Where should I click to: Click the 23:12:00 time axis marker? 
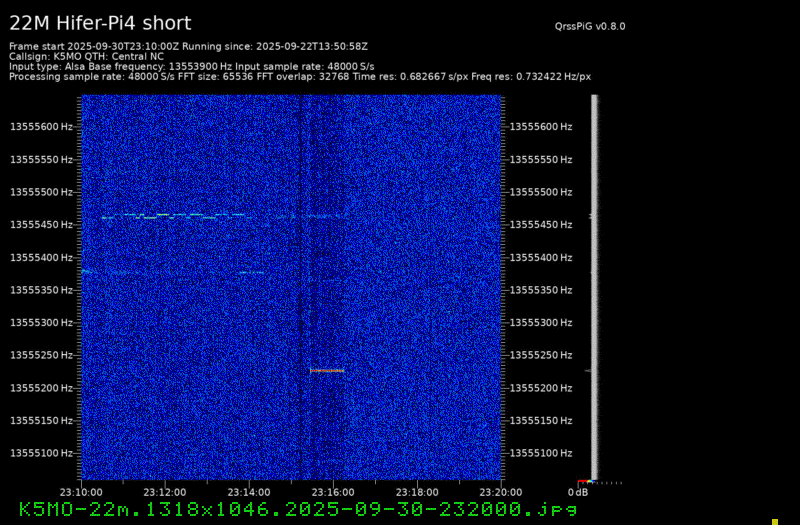pos(164,492)
